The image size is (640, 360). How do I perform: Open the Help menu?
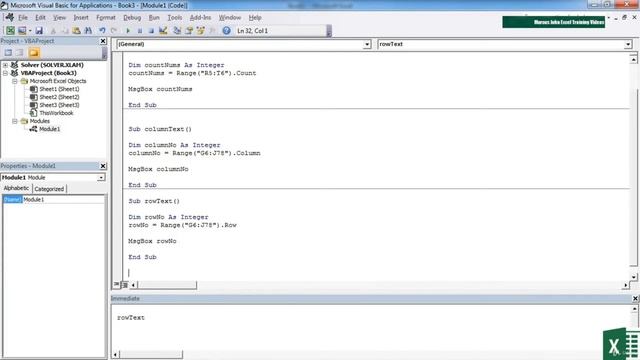coord(255,18)
